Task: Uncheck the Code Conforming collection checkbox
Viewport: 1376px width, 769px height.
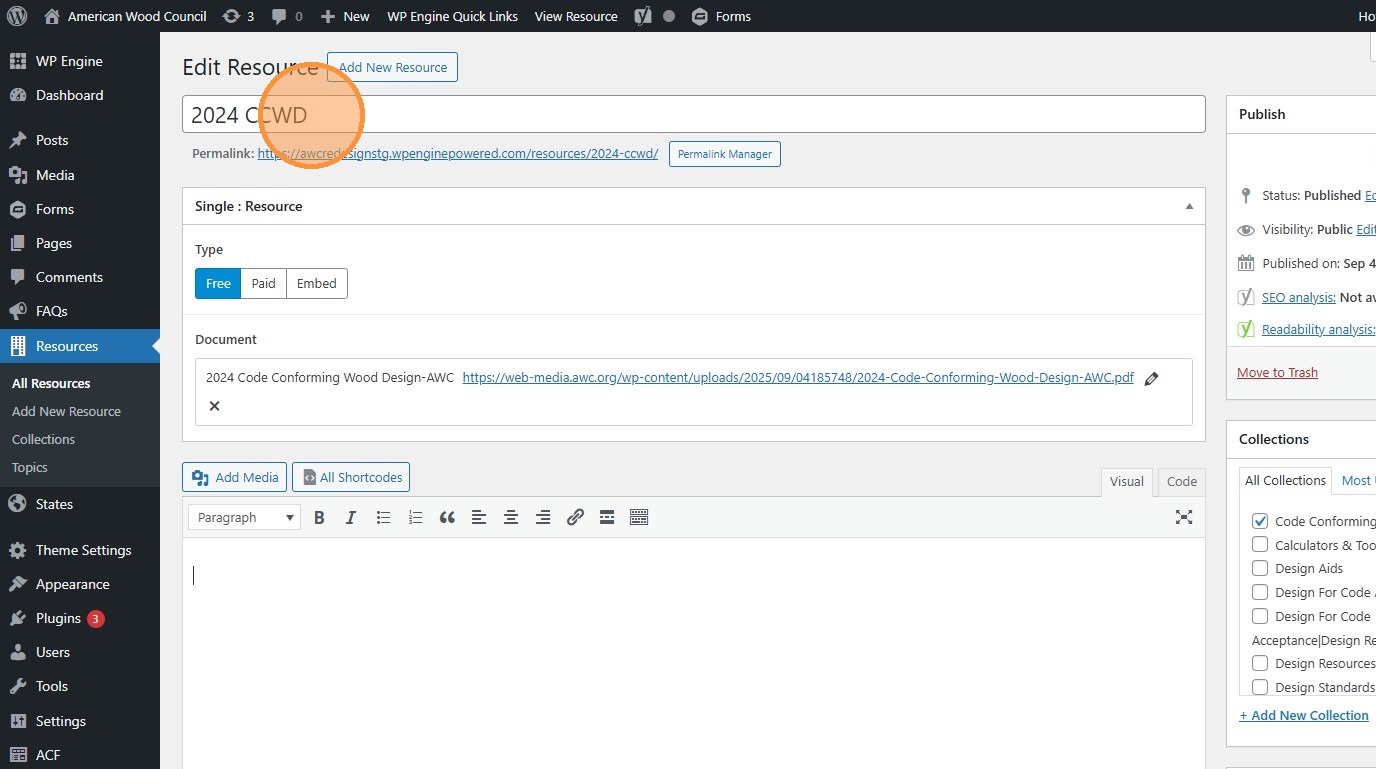Action: (1260, 521)
